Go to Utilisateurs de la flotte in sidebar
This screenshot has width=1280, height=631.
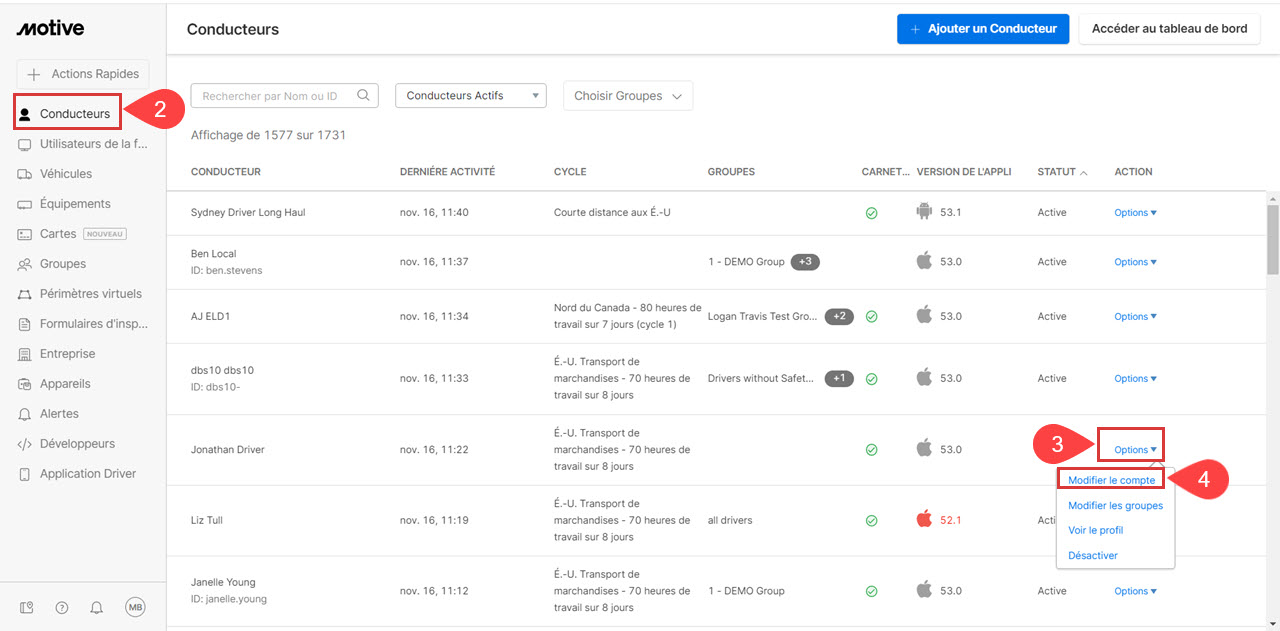tap(83, 144)
